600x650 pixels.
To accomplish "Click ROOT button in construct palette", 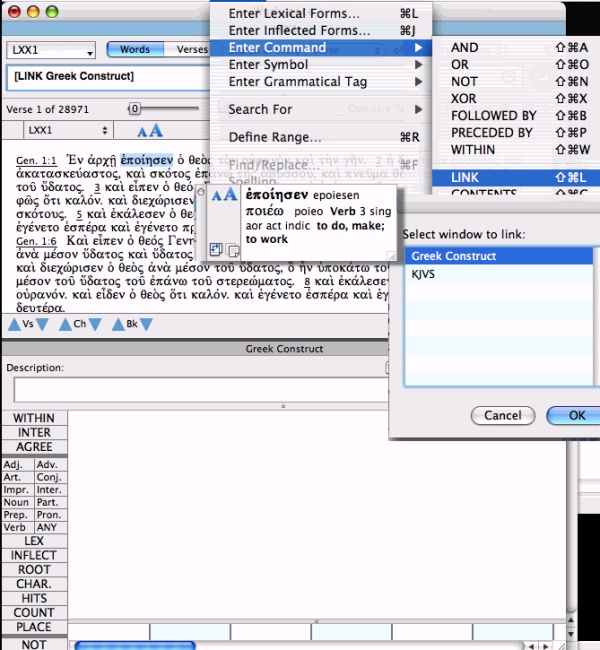I will pos(34,570).
